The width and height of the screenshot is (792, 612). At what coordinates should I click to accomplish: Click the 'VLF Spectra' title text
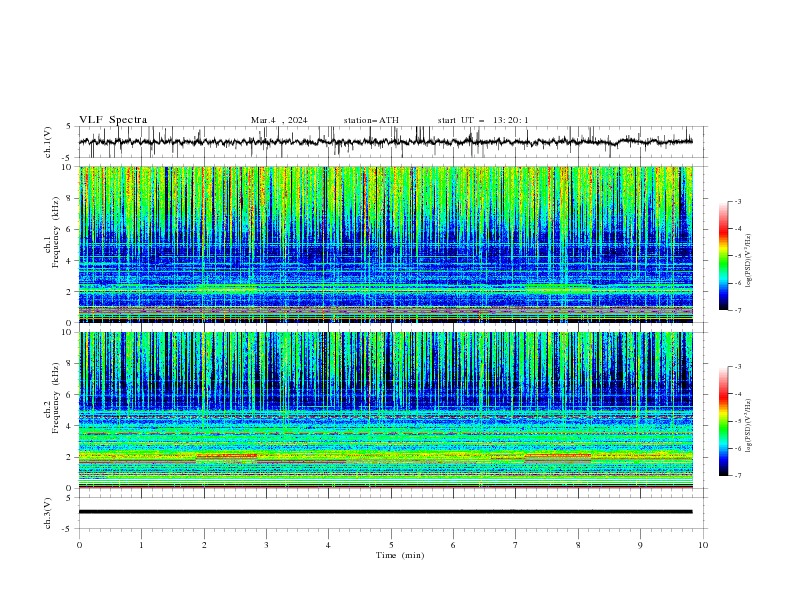click(x=113, y=120)
